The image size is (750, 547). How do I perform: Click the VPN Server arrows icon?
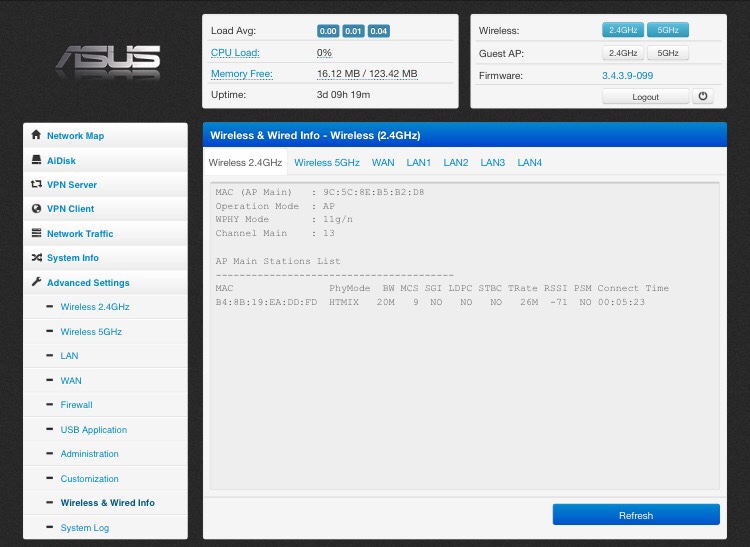point(37,184)
